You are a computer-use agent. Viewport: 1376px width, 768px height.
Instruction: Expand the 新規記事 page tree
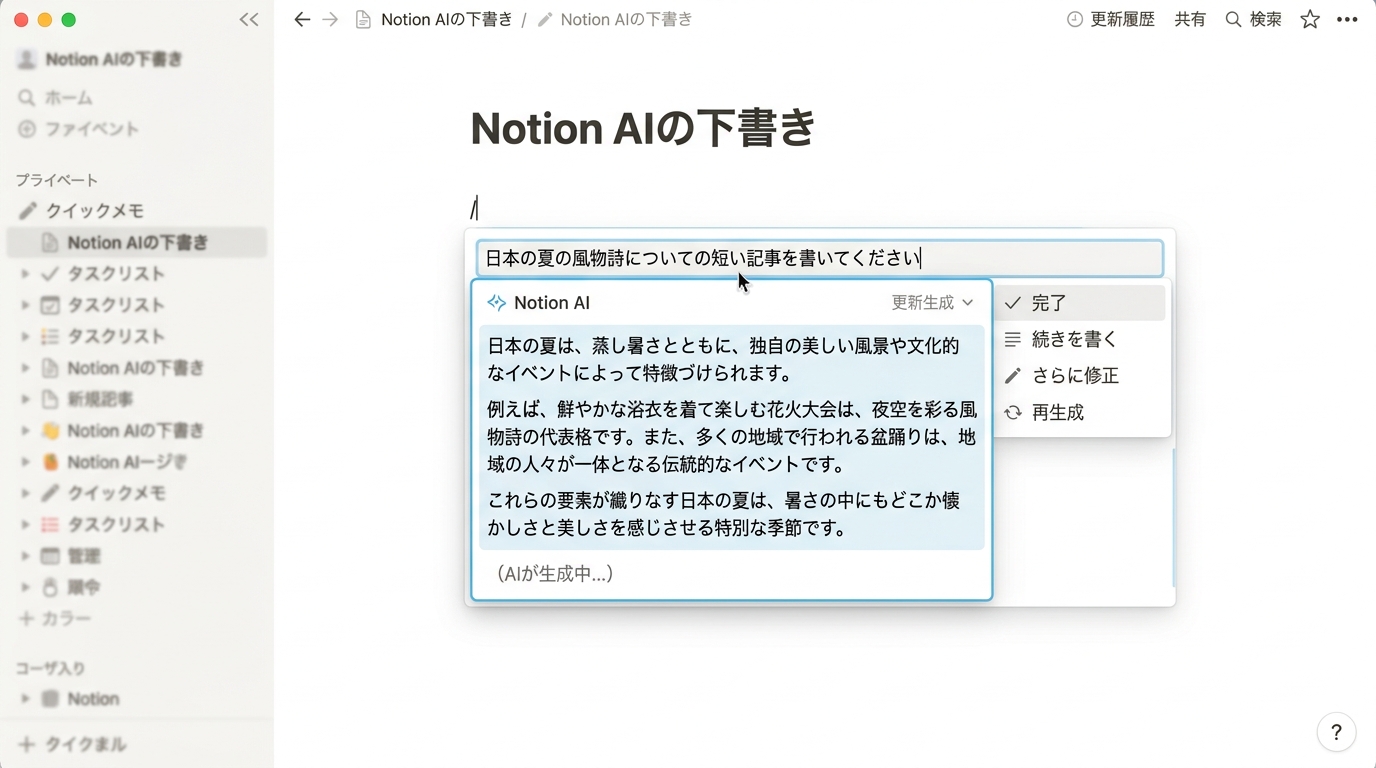25,399
